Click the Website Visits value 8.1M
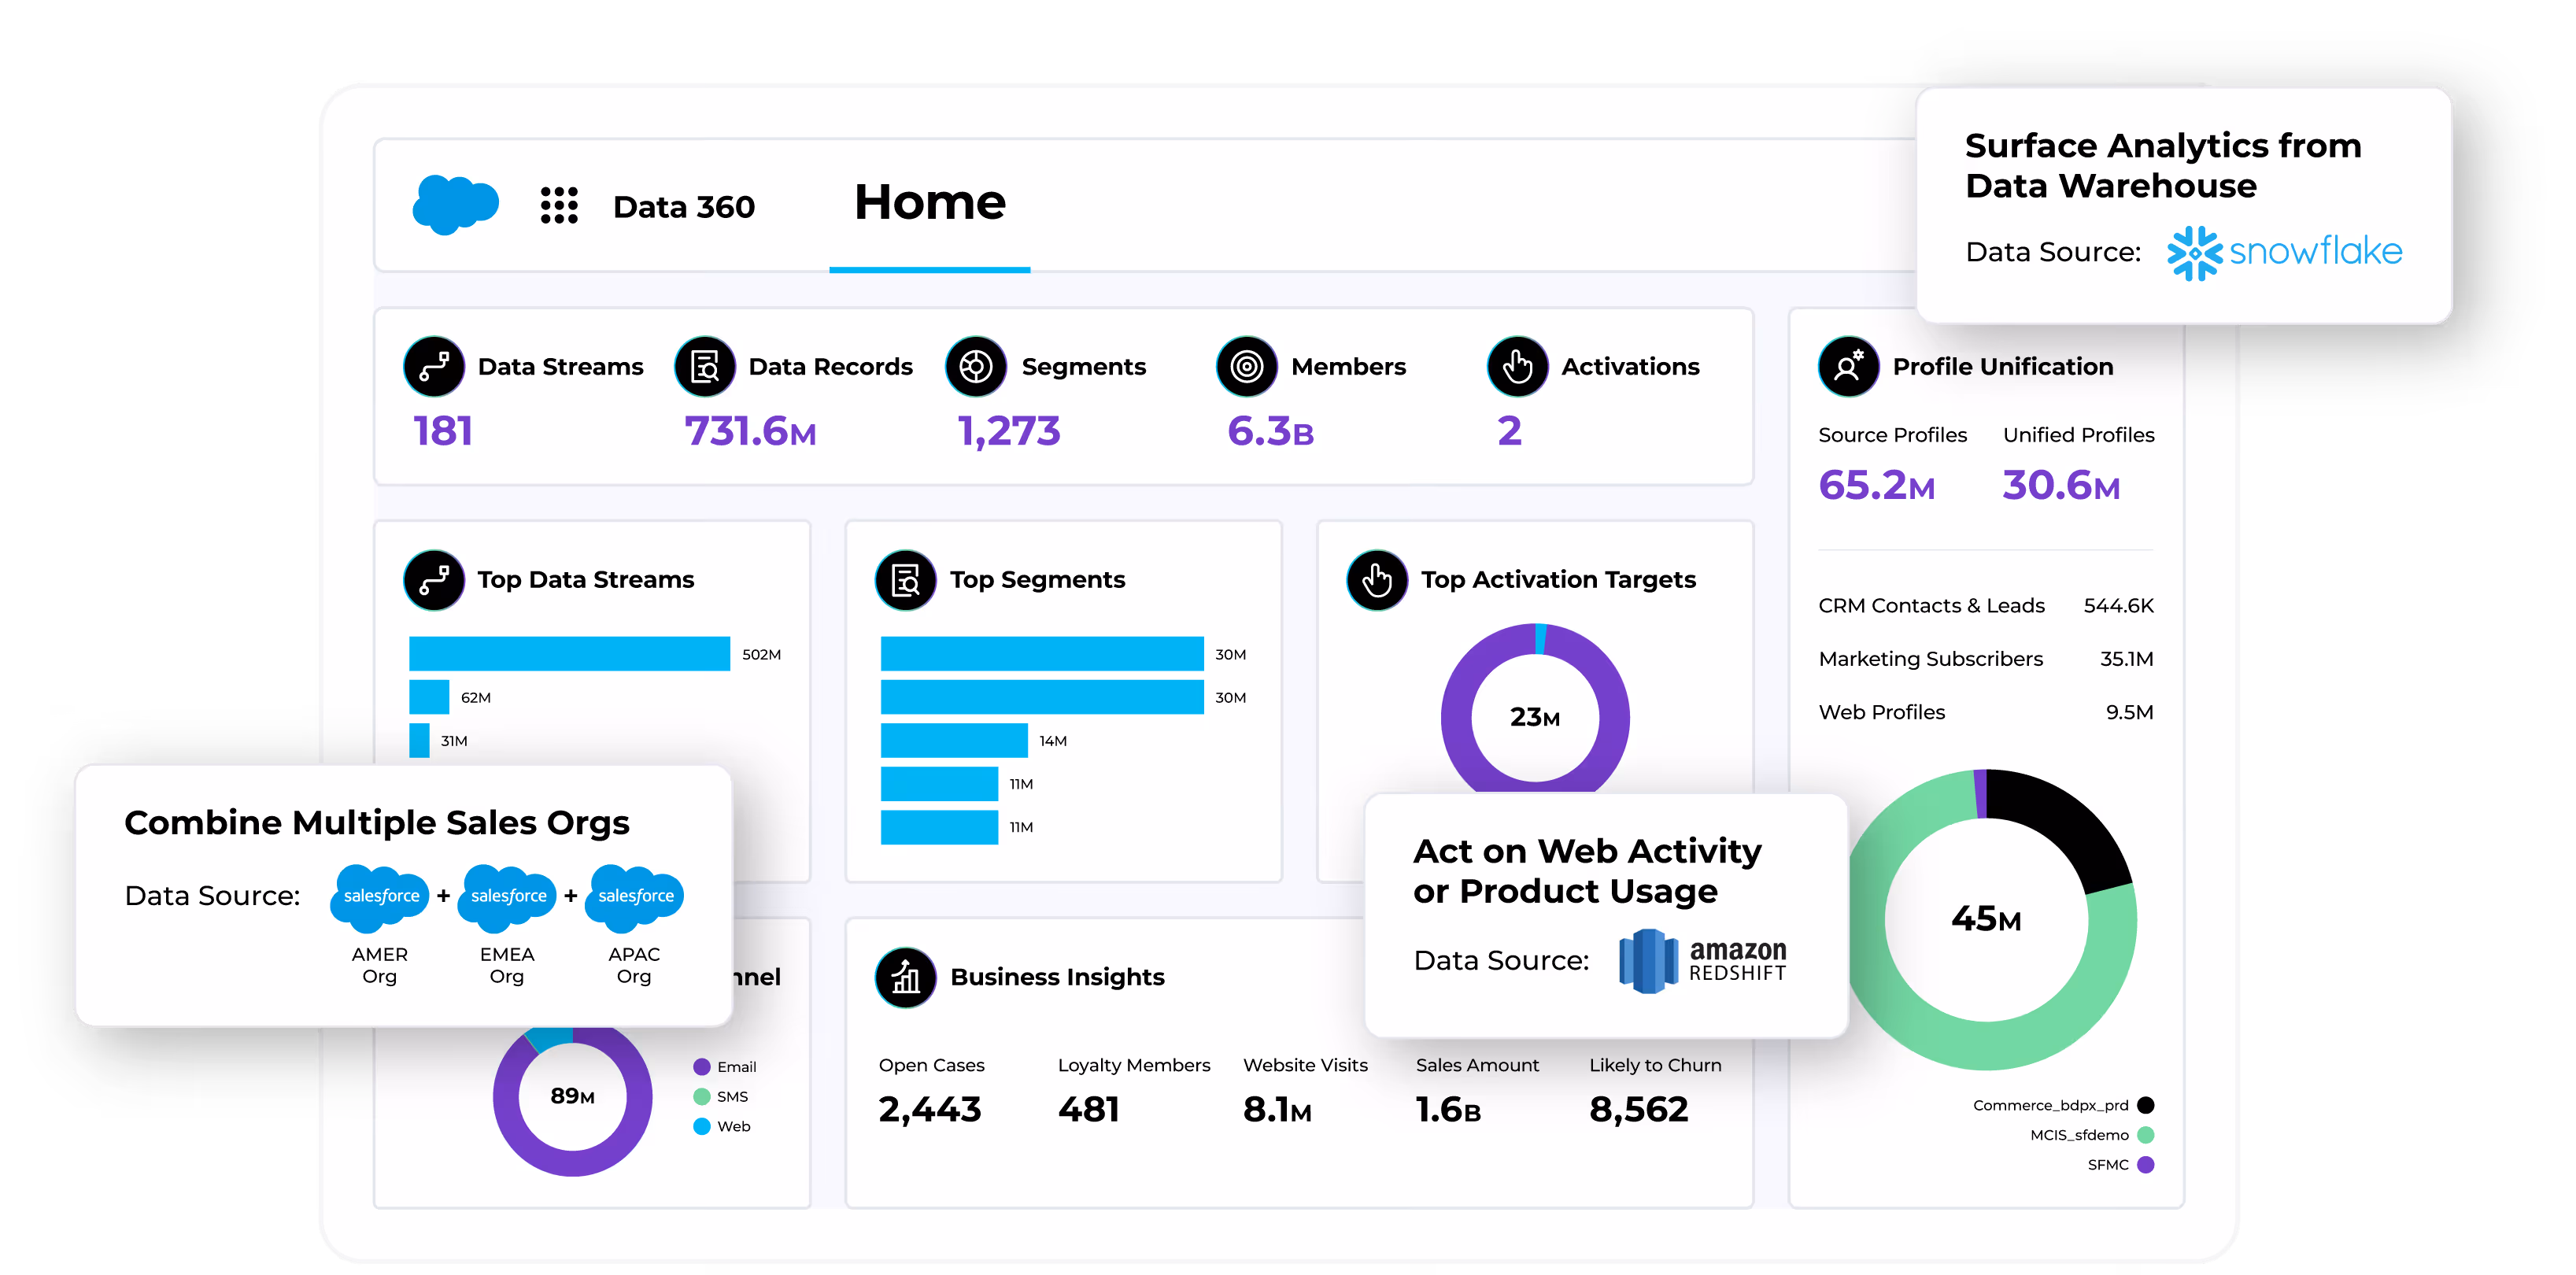Screen dimensions: 2576x1275 [1277, 1110]
